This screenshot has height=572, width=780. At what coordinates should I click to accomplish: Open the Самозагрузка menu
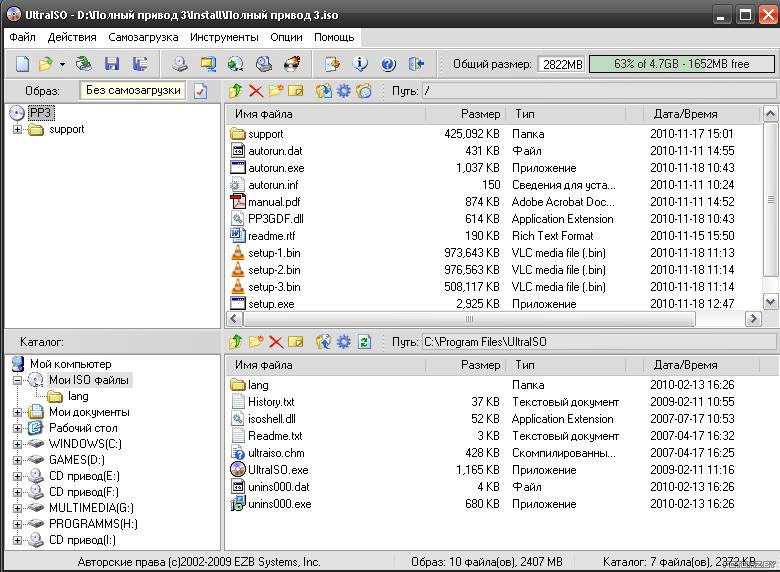tap(143, 37)
